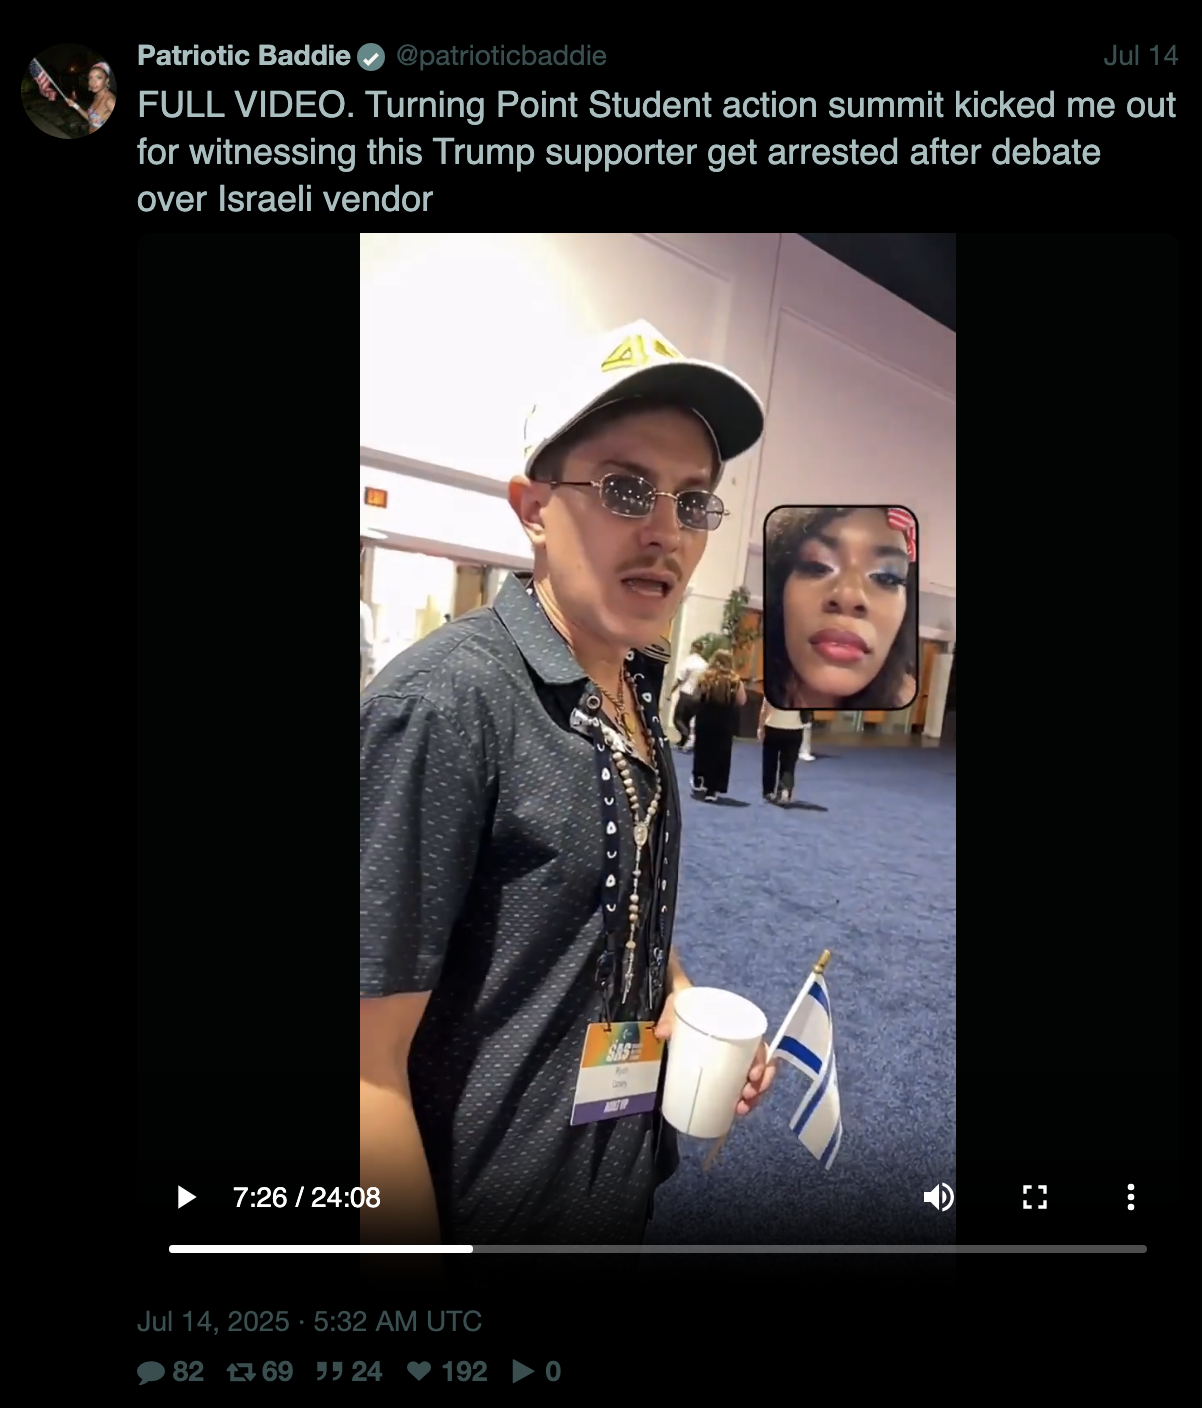Click the views play triangle icon
The image size is (1202, 1408).
tap(522, 1371)
